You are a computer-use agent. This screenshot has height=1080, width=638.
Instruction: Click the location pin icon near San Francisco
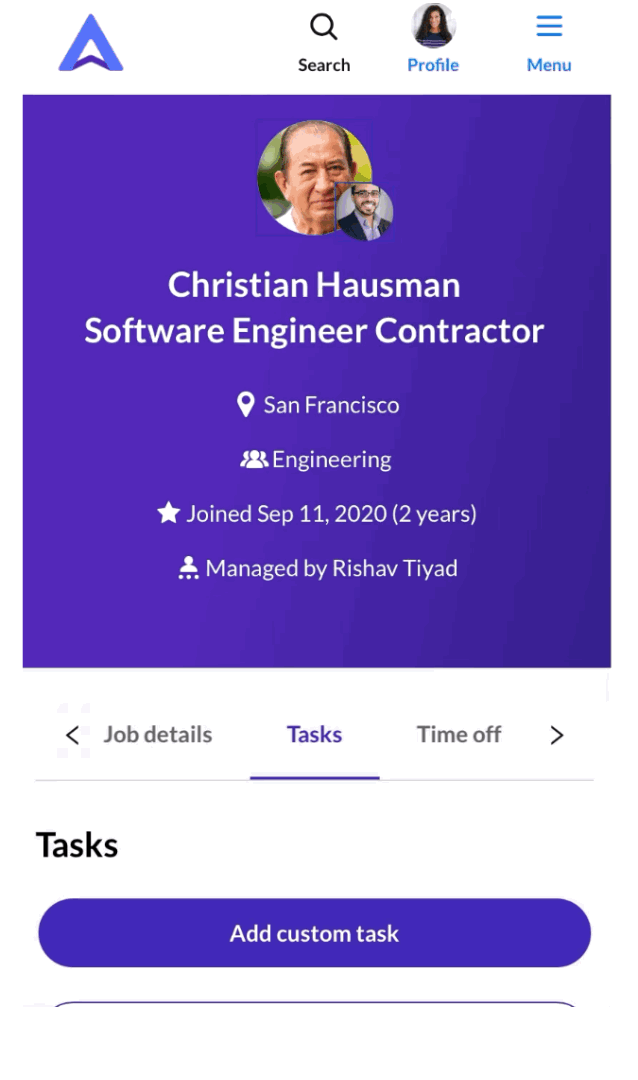(246, 404)
